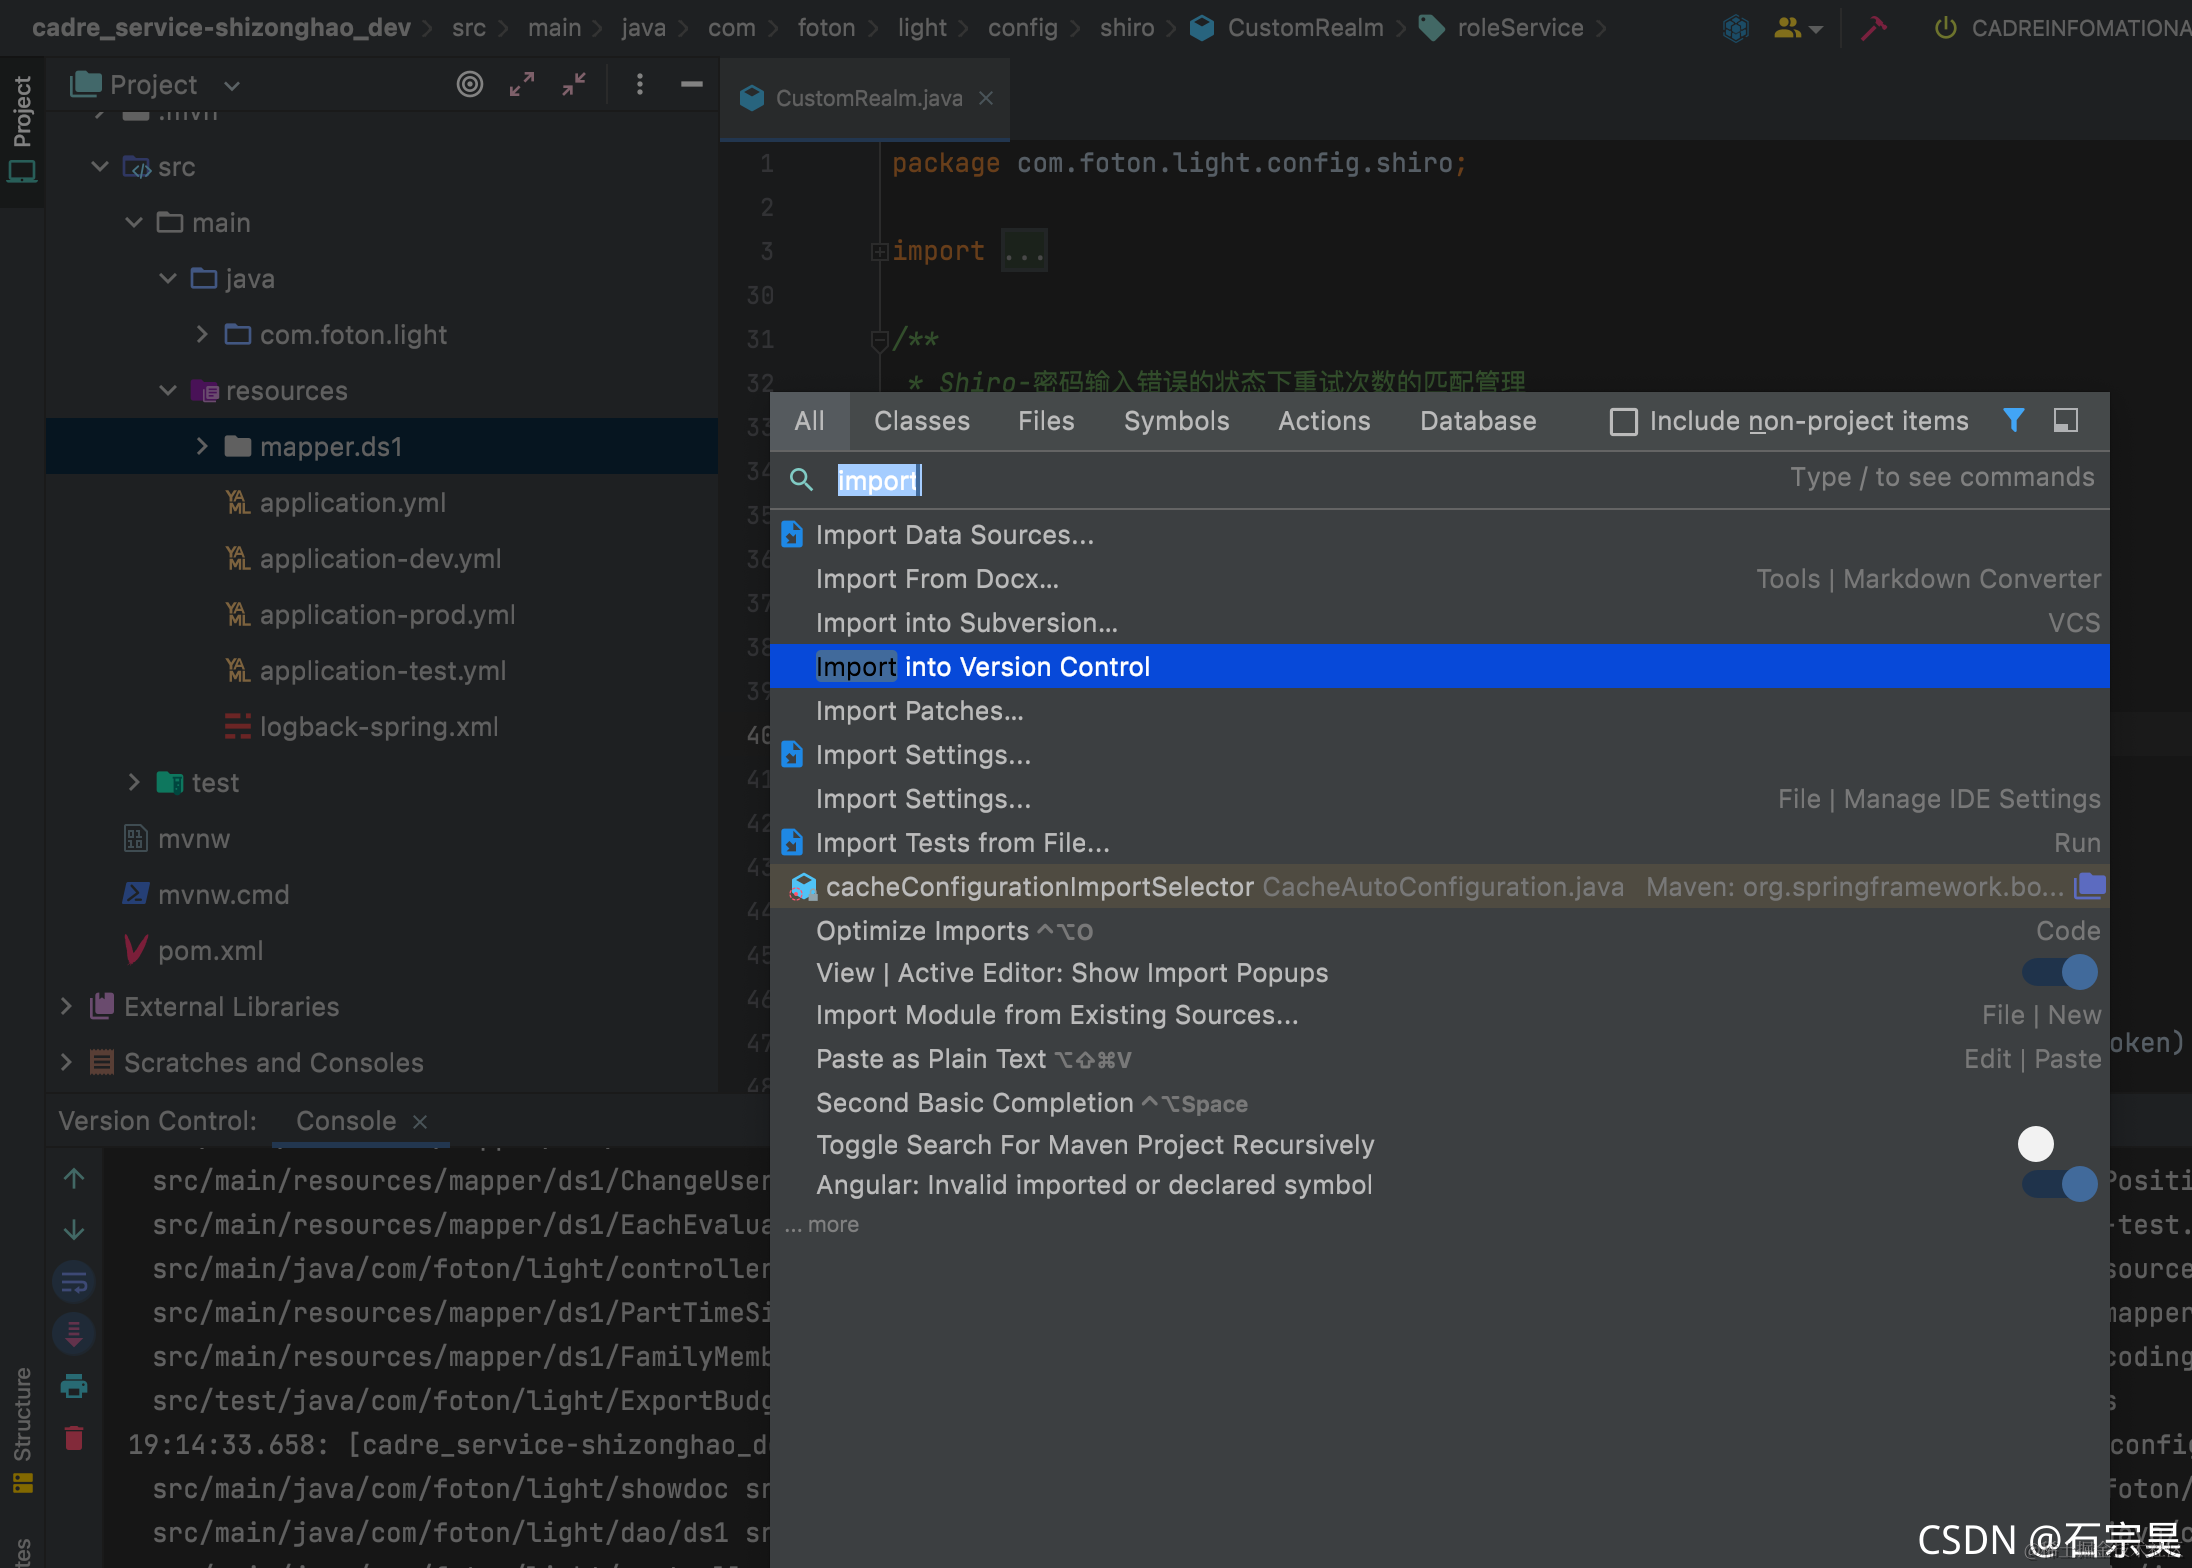Expand the mapper.ds1 folder
Viewport: 2192px width, 1568px height.
[x=202, y=446]
